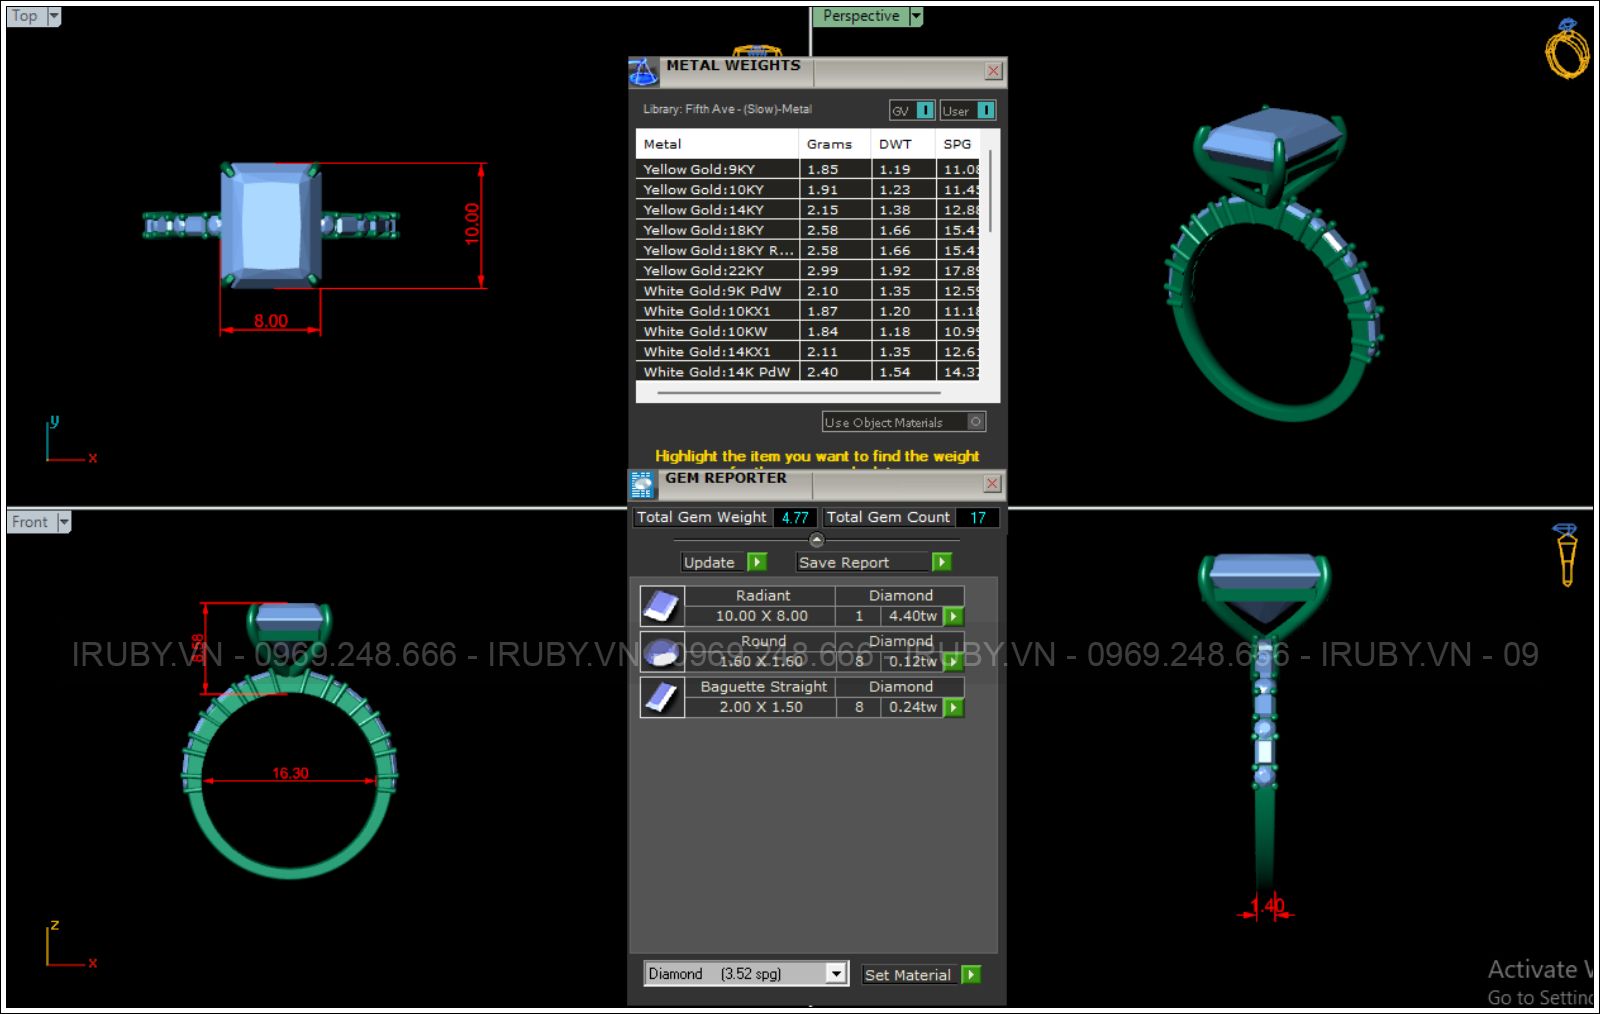Screen dimensions: 1600x1014
Task: Click the metal list vertical scrollbar
Action: [x=990, y=190]
